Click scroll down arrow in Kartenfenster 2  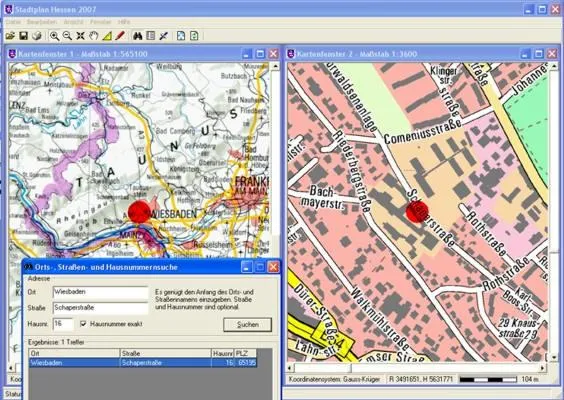click(x=554, y=358)
